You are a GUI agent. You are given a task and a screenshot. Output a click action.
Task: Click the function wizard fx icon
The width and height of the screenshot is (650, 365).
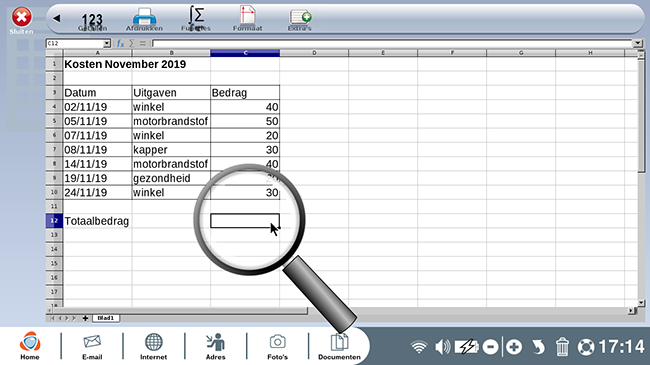point(120,43)
